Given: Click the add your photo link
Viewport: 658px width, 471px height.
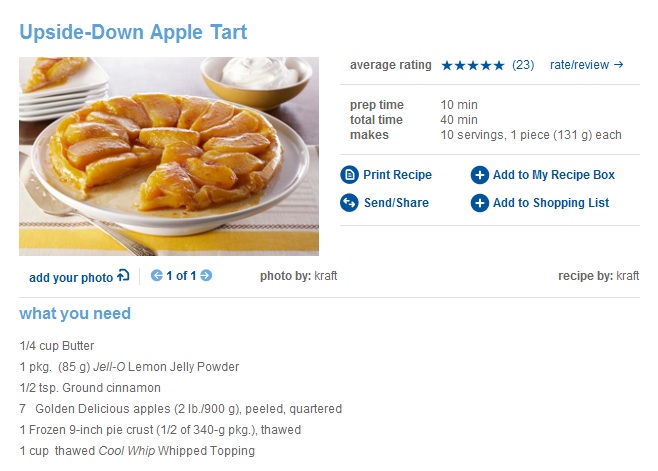Looking at the screenshot, I should coord(71,277).
